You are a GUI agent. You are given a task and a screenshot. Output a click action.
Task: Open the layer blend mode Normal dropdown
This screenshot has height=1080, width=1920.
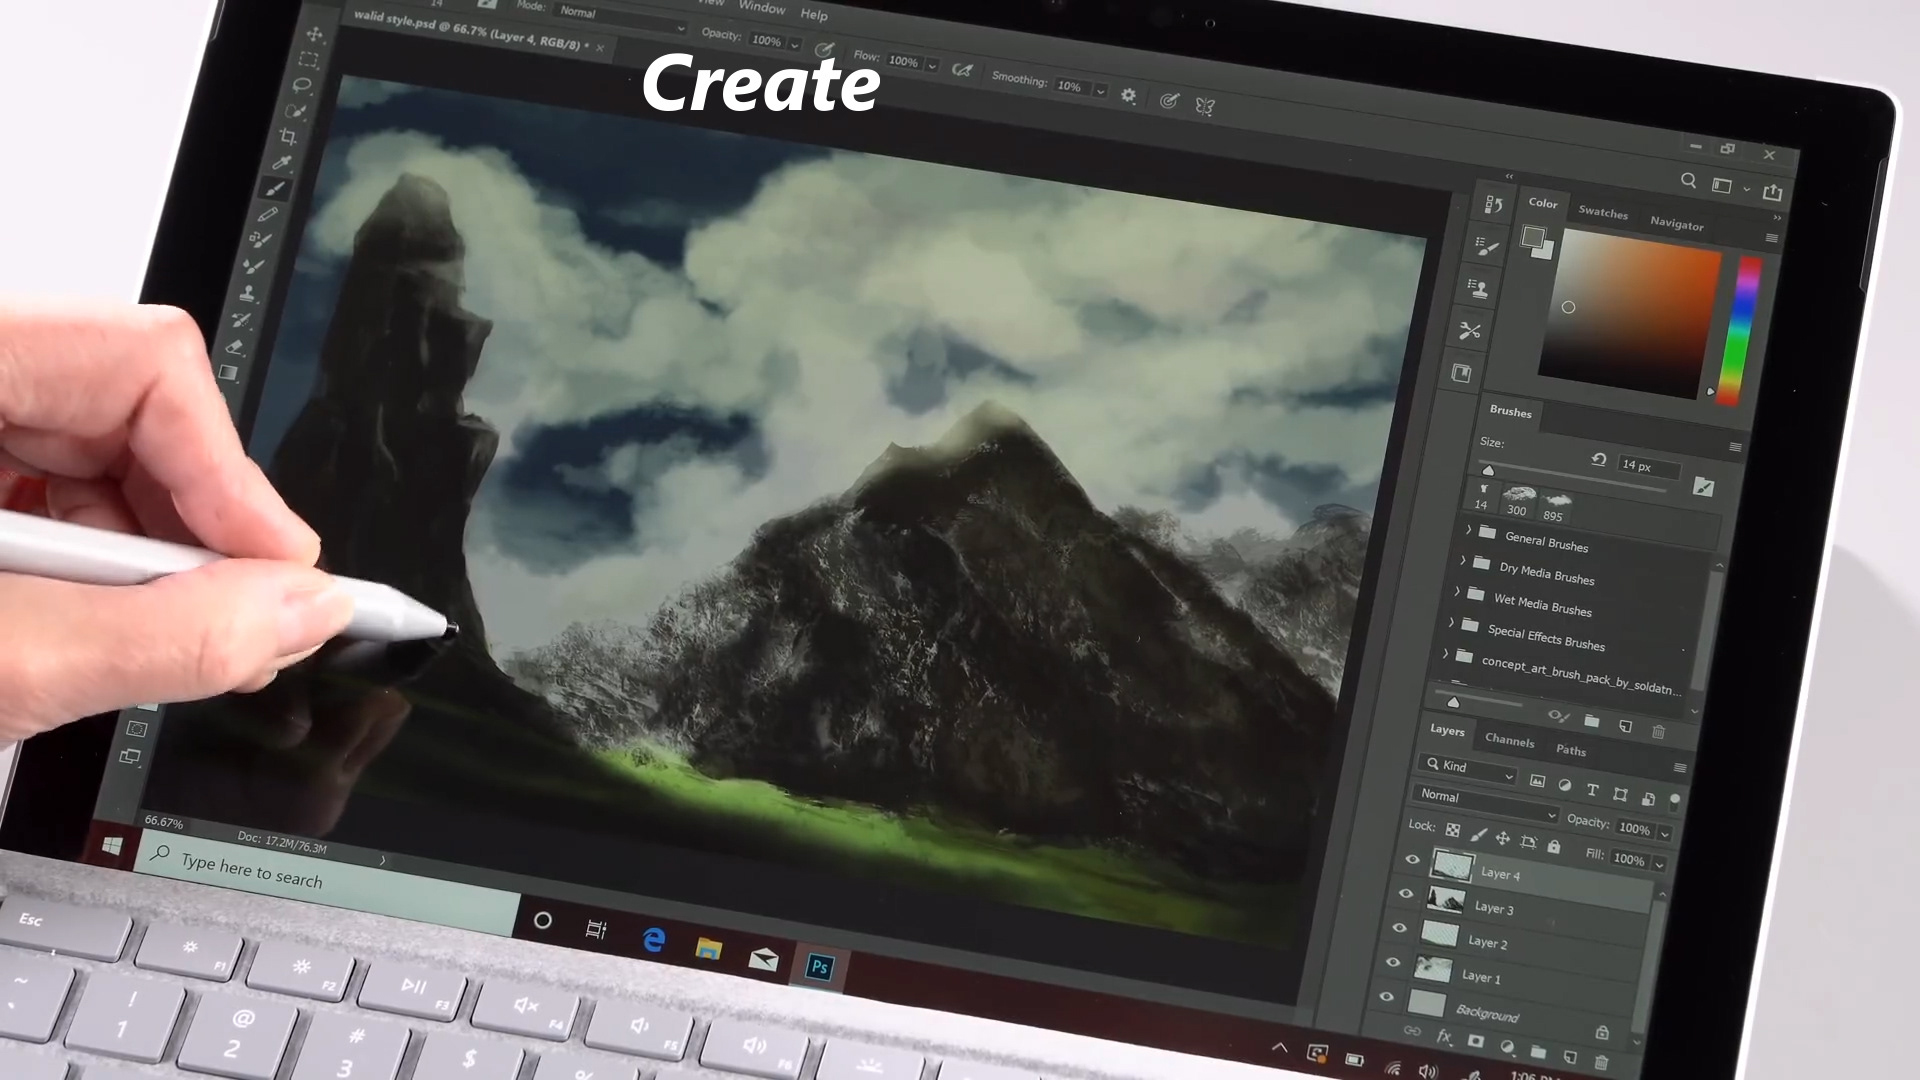[x=1485, y=800]
